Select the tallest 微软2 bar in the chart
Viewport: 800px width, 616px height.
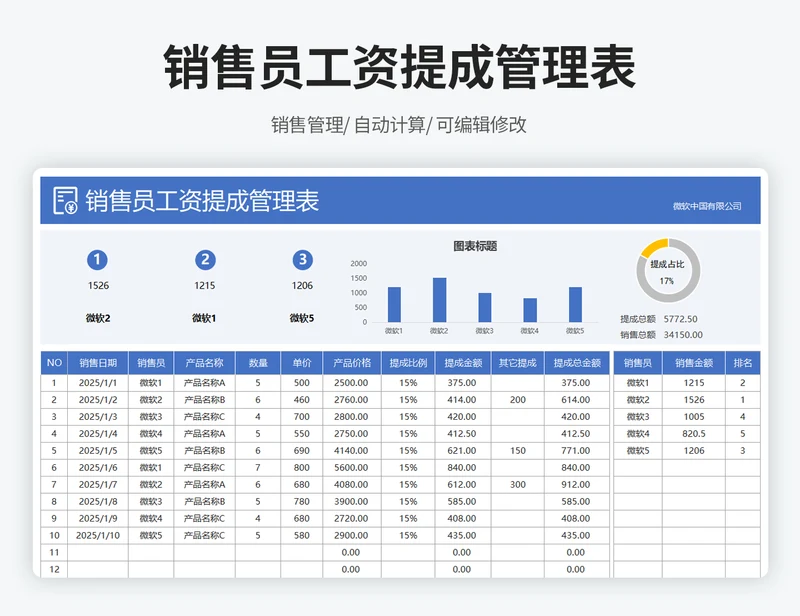pos(439,300)
